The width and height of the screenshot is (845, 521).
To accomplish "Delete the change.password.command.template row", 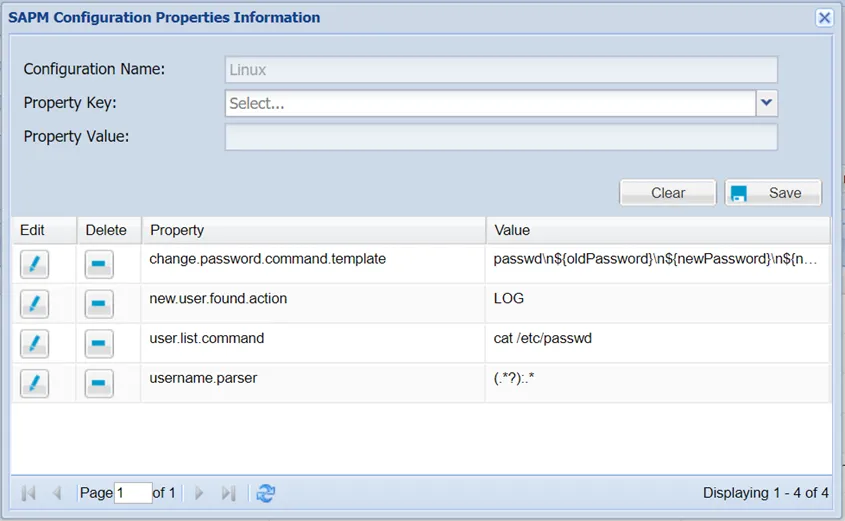I will 99,264.
